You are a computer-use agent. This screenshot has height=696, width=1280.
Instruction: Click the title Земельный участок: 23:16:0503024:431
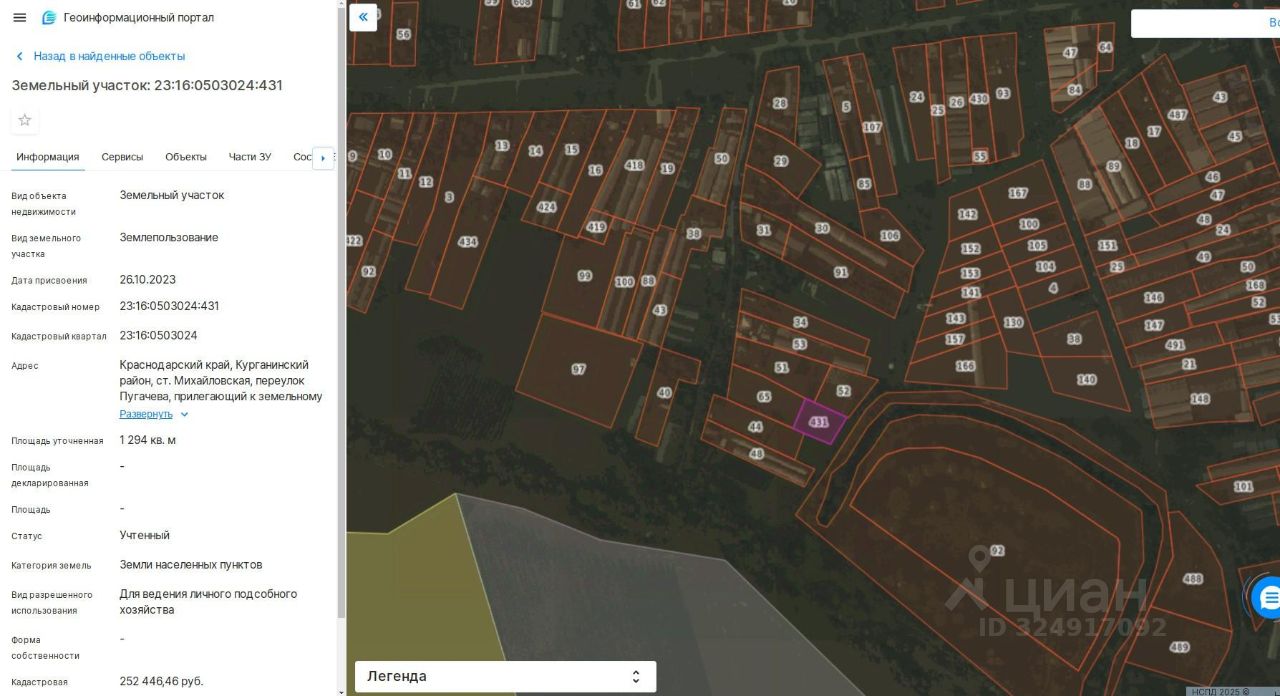[x=147, y=86]
